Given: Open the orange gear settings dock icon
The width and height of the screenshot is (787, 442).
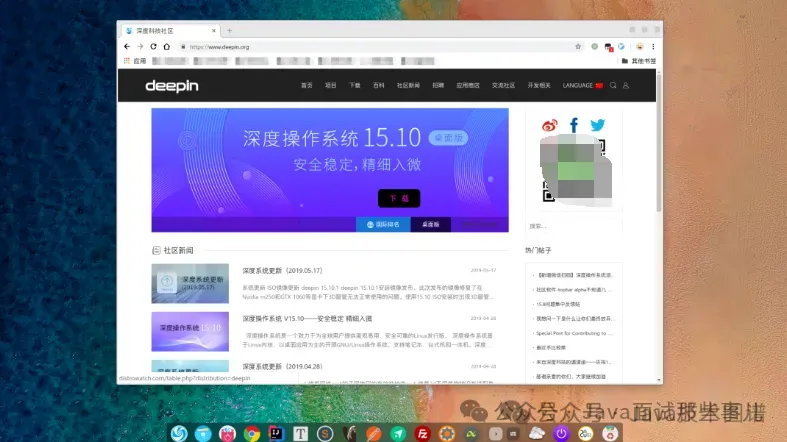Looking at the screenshot, I should click(447, 433).
